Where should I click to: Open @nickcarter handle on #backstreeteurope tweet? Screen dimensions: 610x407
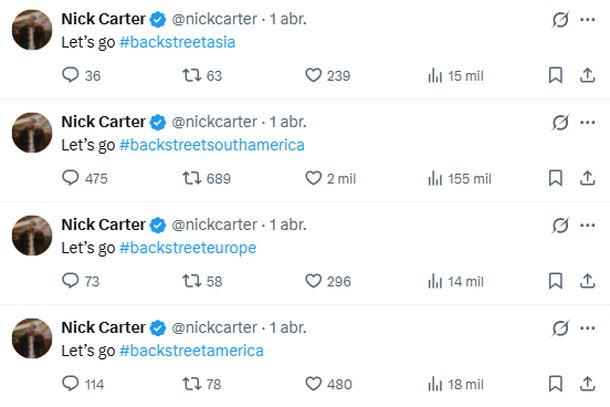(x=215, y=224)
